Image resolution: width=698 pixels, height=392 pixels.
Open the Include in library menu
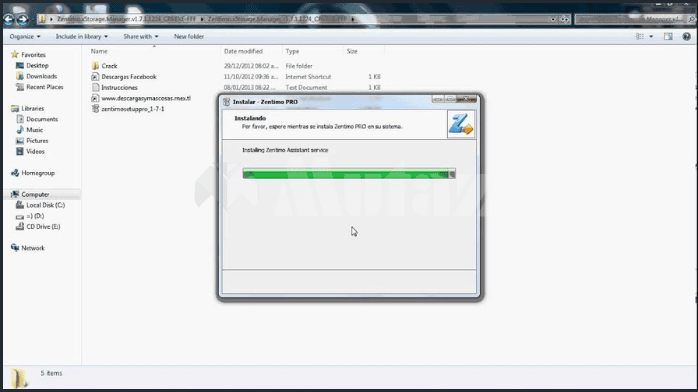click(81, 36)
